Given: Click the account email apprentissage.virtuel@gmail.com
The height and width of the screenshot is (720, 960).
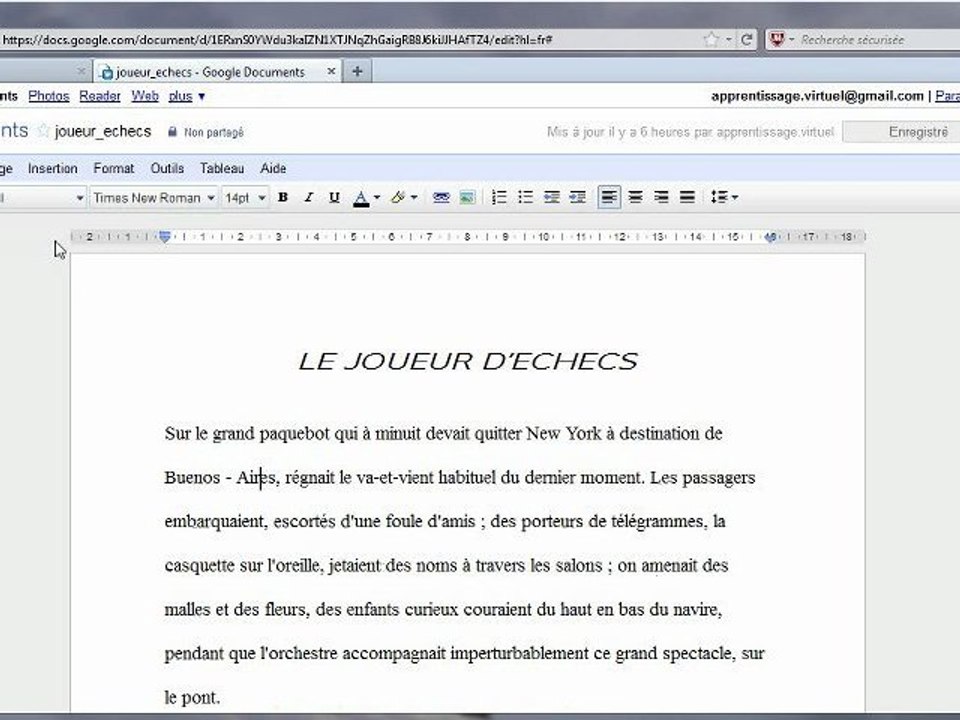Looking at the screenshot, I should click(x=817, y=96).
